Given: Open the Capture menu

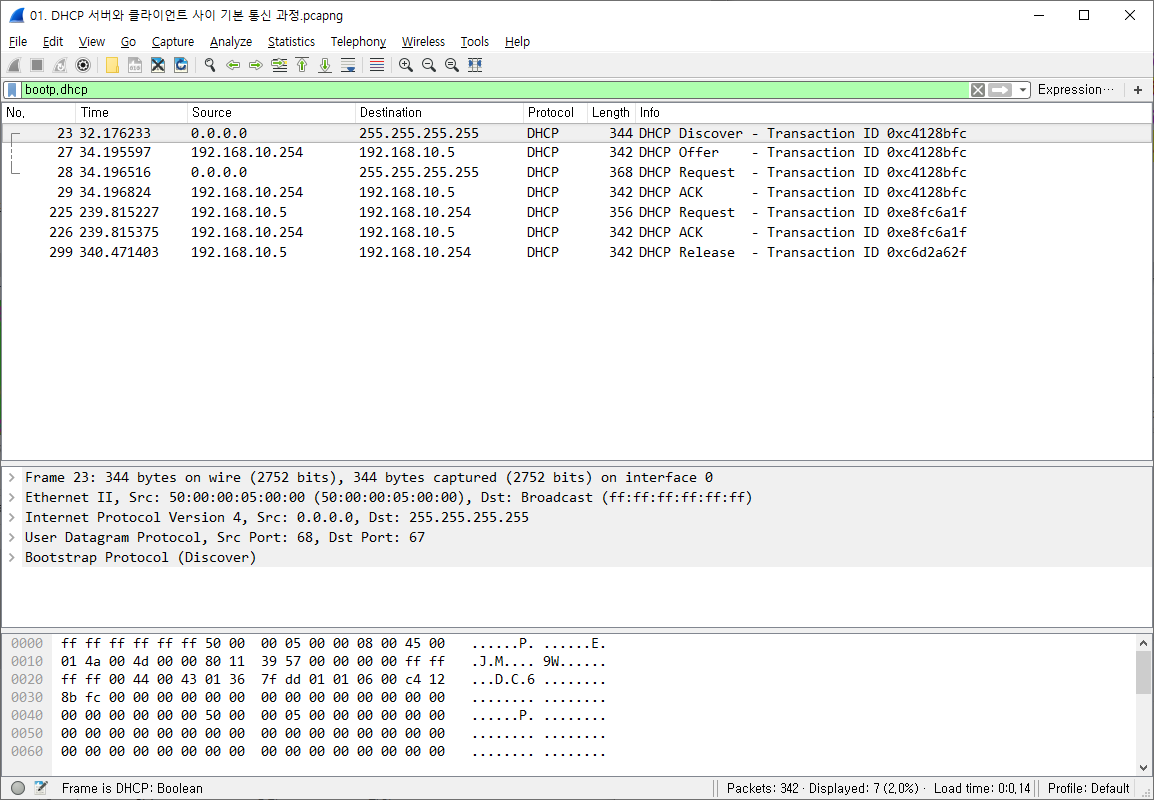Looking at the screenshot, I should (x=173, y=42).
